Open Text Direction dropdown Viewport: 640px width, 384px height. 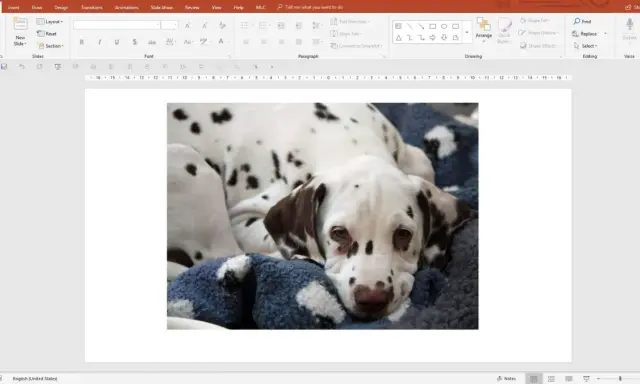click(x=350, y=21)
